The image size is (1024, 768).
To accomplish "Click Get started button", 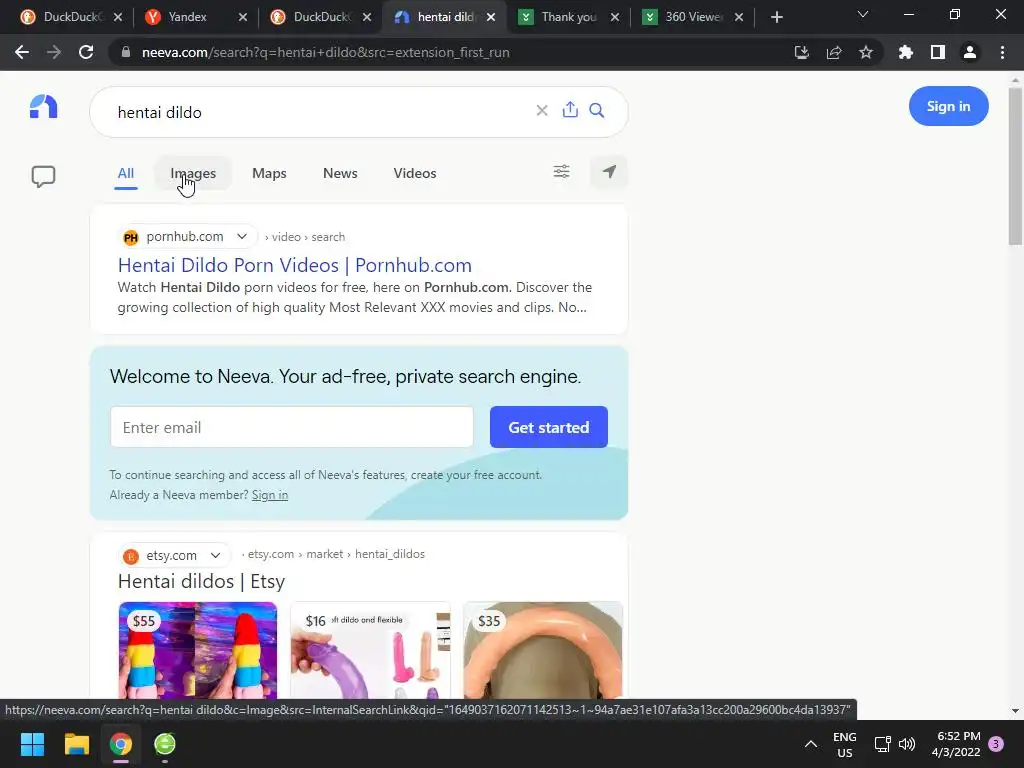I will [549, 427].
